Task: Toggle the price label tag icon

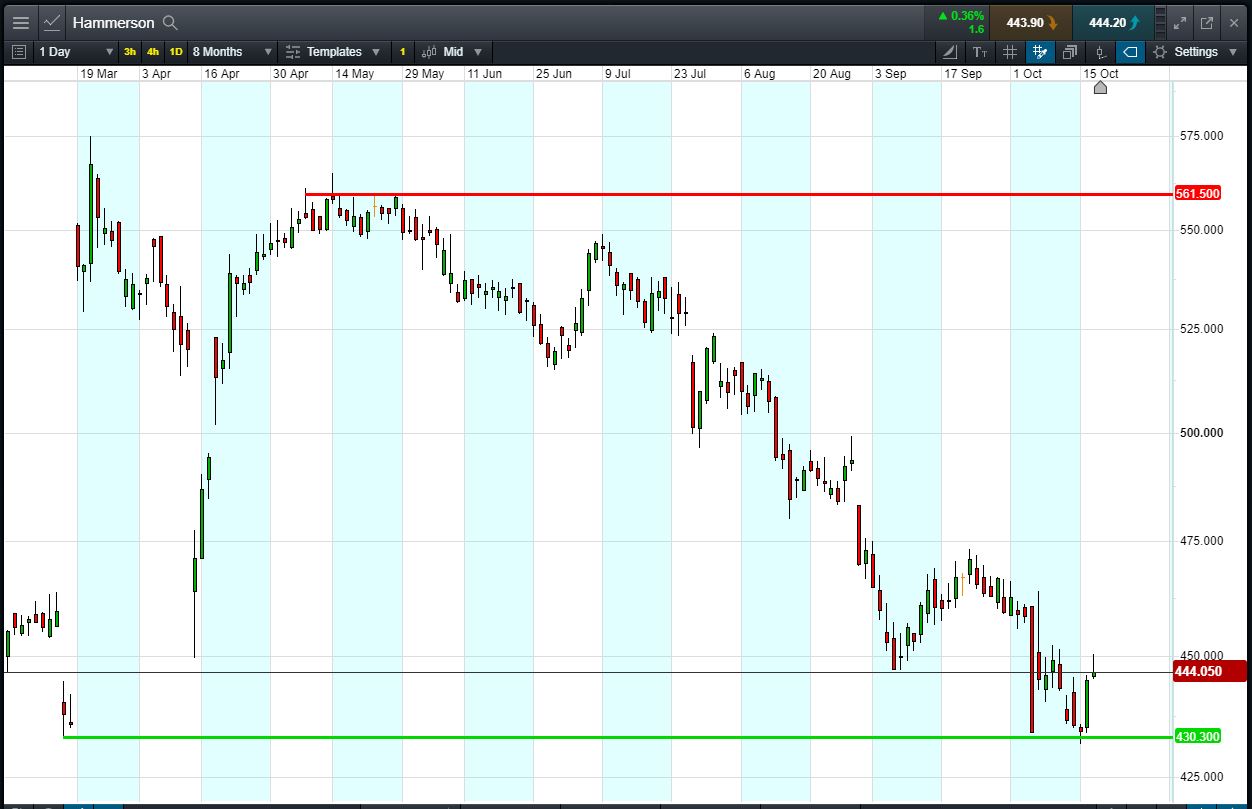Action: coord(1130,52)
